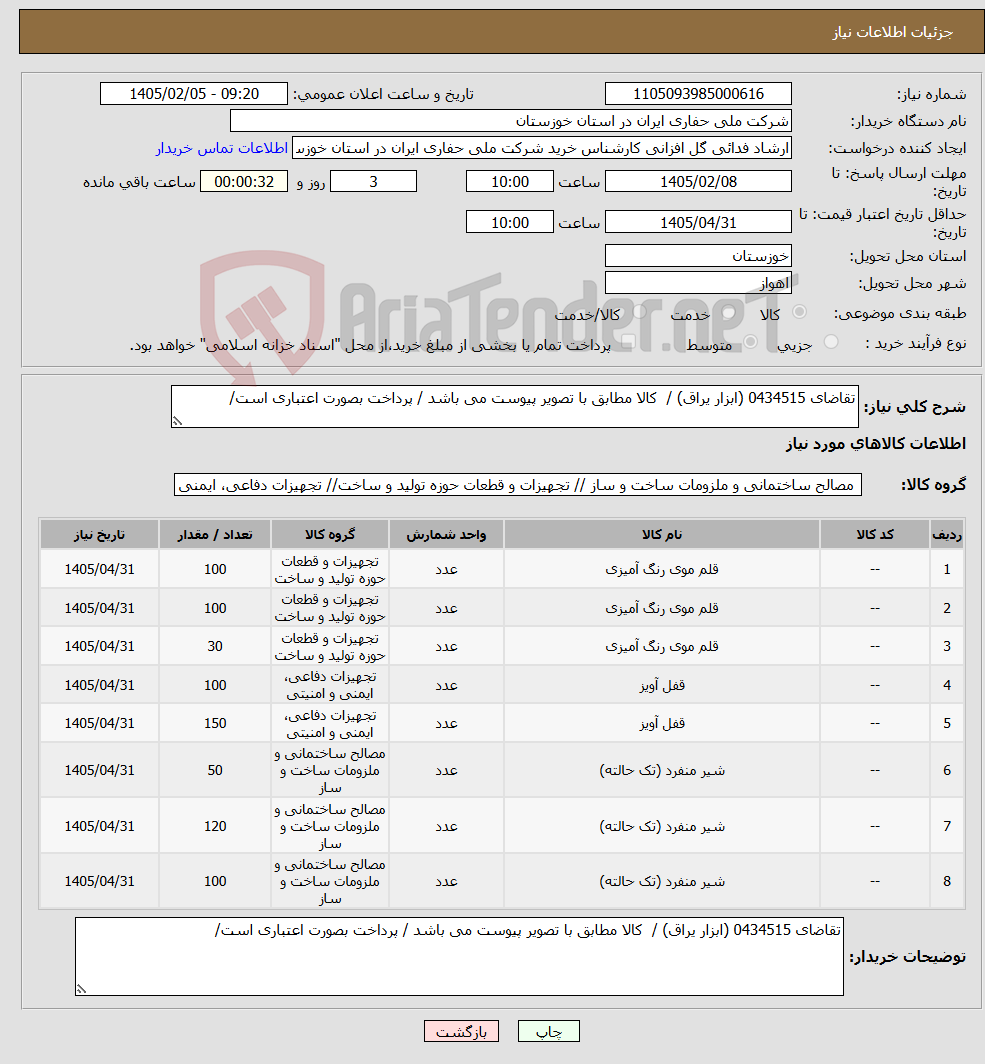Click the تعداد / مقدار column header
This screenshot has height=1064, width=985.
[x=215, y=534]
